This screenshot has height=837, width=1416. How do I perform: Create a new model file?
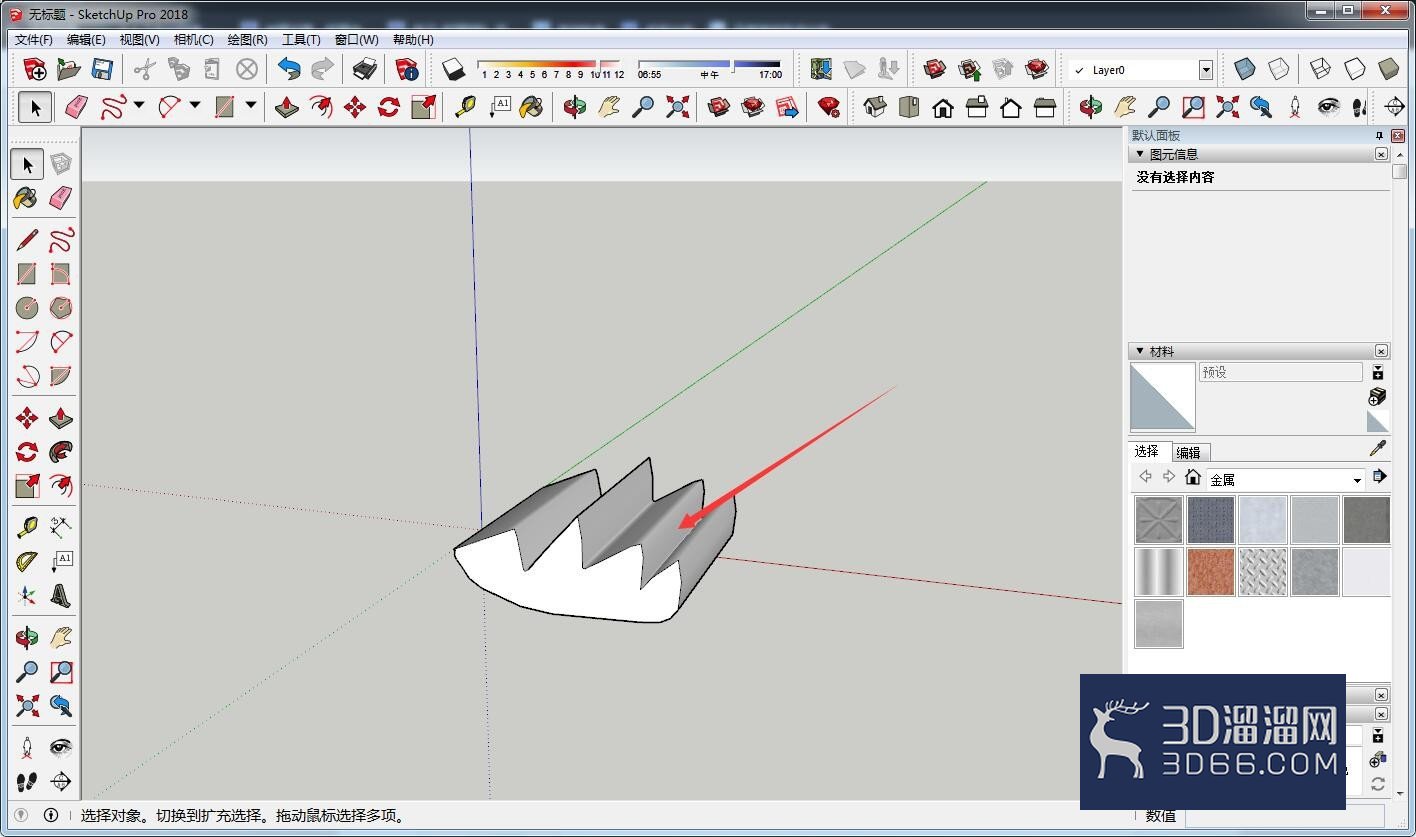click(x=35, y=68)
